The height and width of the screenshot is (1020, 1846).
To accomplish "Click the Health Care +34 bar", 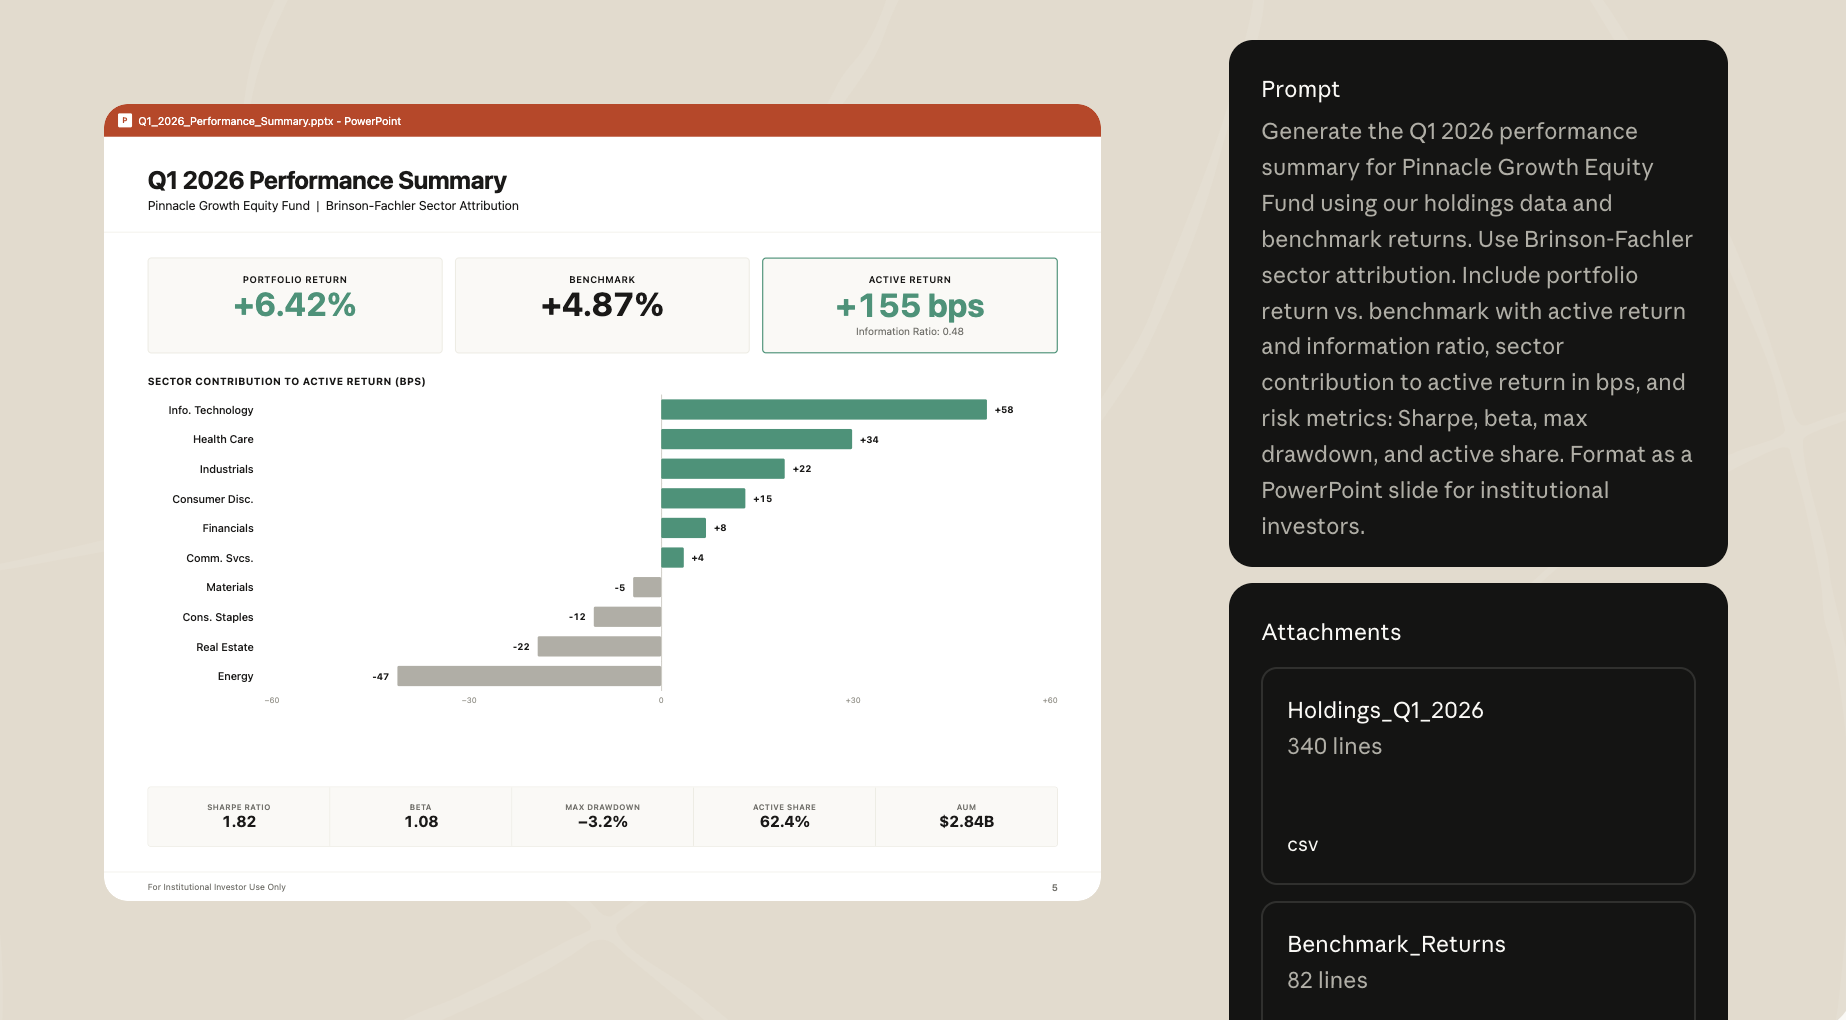I will click(757, 439).
